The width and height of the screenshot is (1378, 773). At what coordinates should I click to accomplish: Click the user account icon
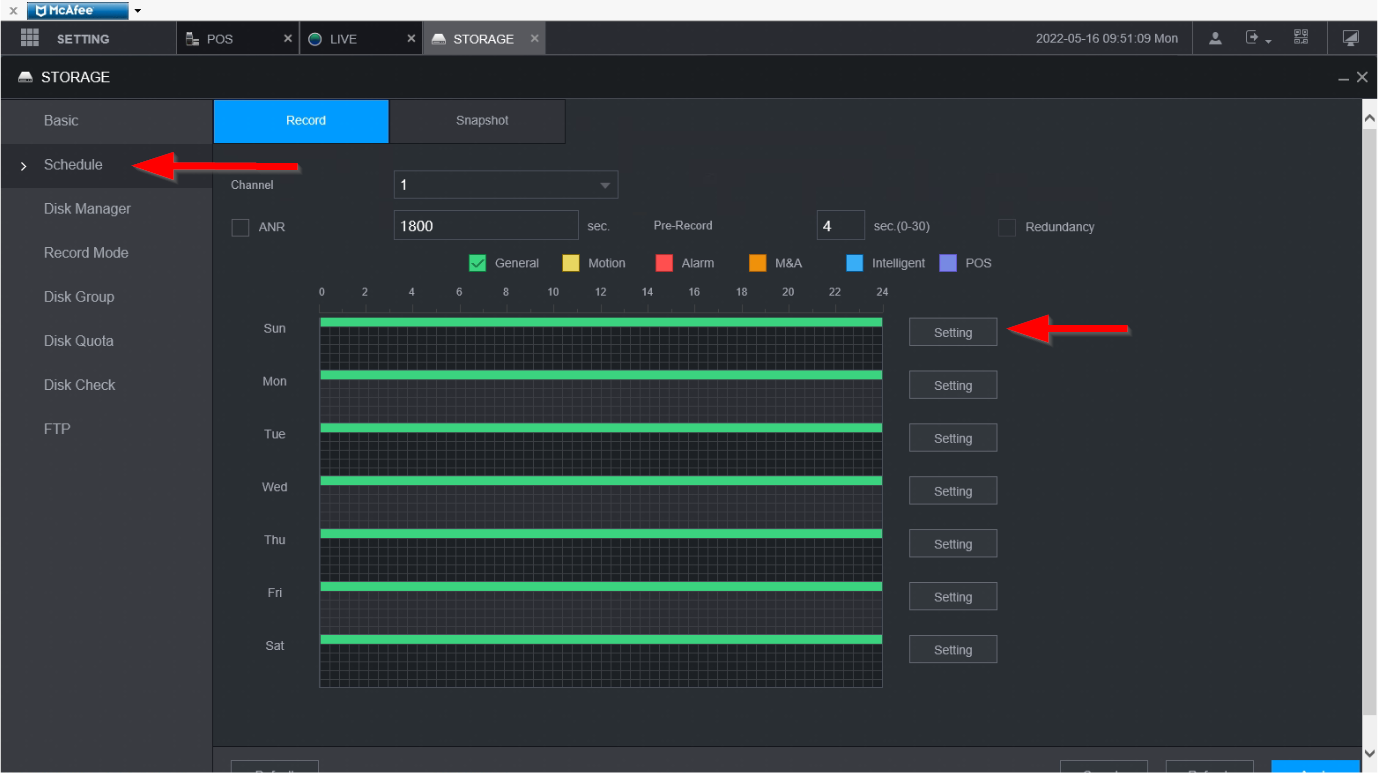(1215, 38)
